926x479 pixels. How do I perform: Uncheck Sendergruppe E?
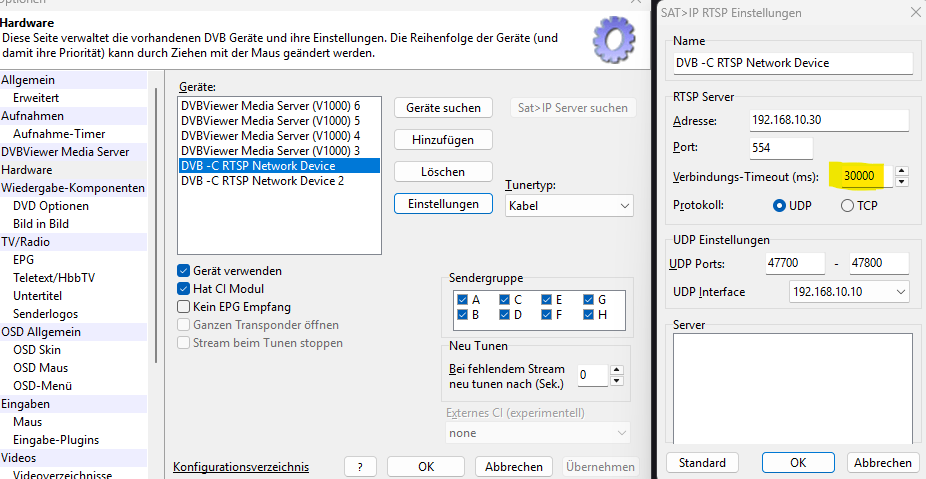pyautogui.click(x=546, y=299)
